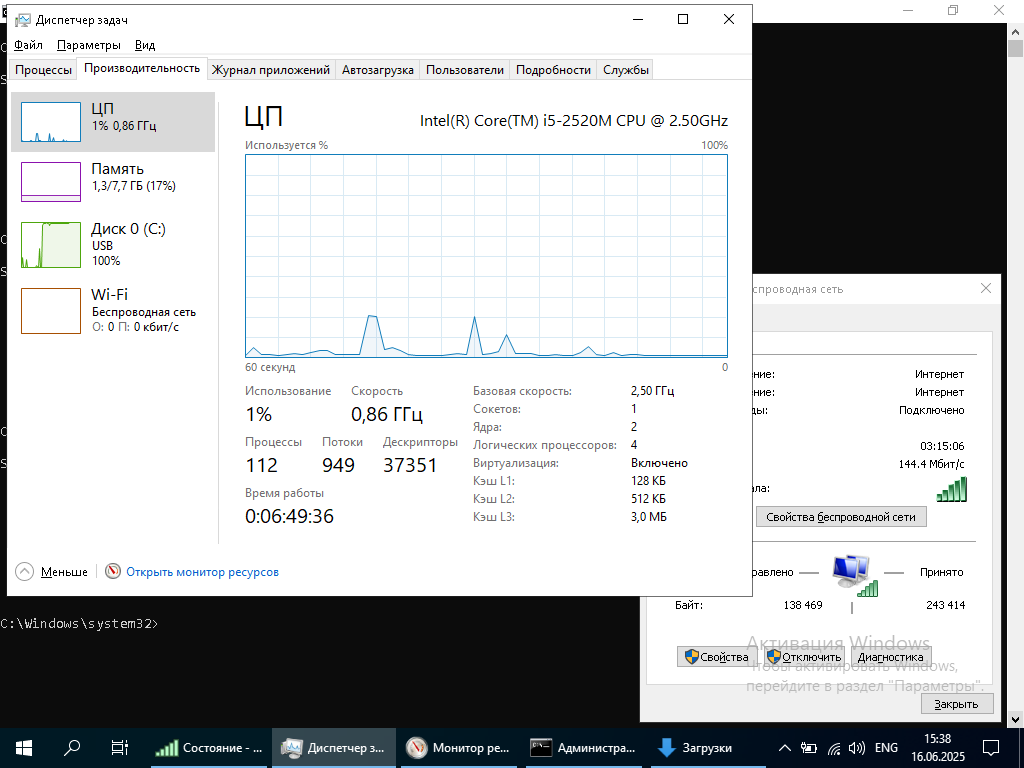1024x768 pixels.
Task: Select the Wi-Fi graph thumbnail
Action: (x=51, y=311)
